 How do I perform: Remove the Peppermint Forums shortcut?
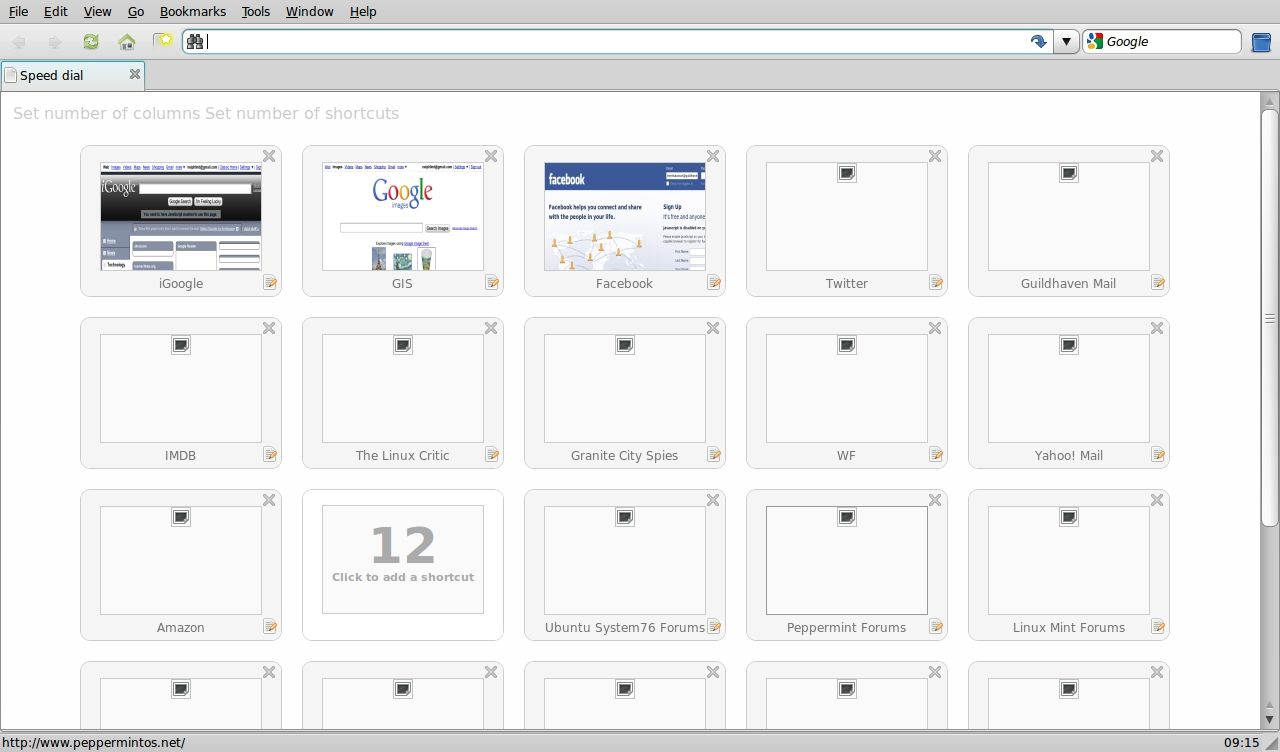[x=935, y=500]
